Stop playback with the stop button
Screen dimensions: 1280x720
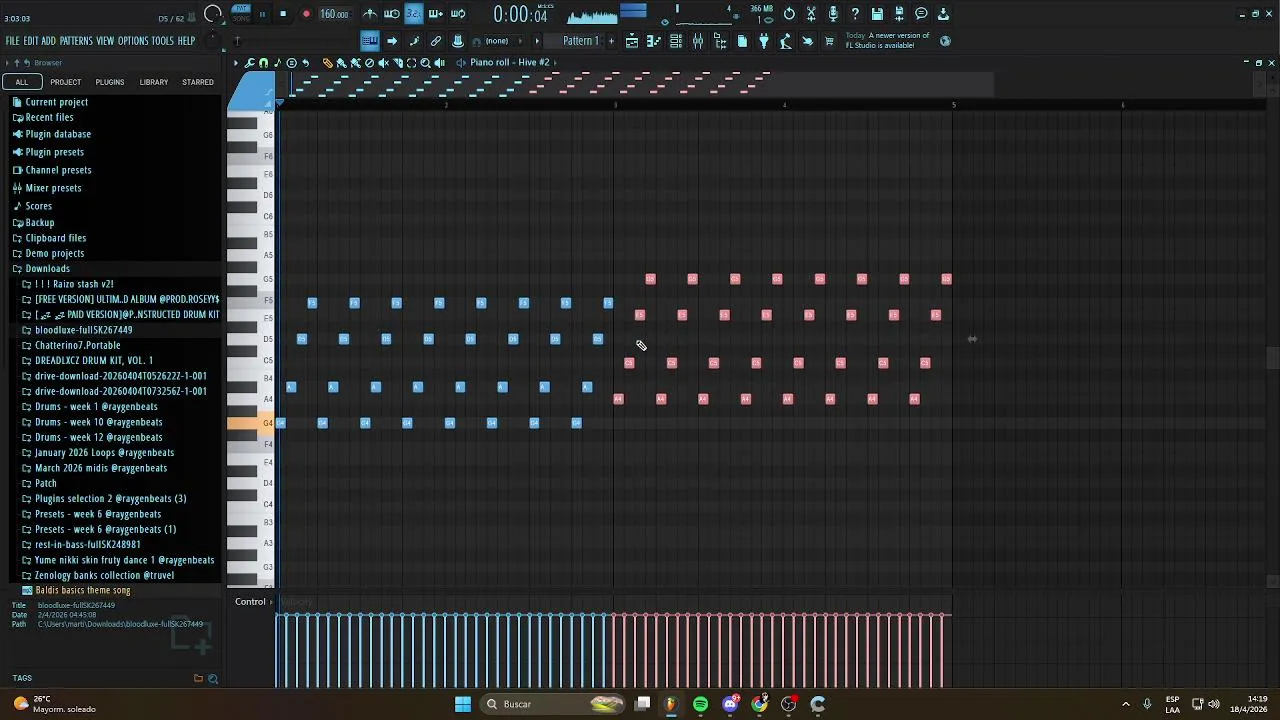[283, 14]
